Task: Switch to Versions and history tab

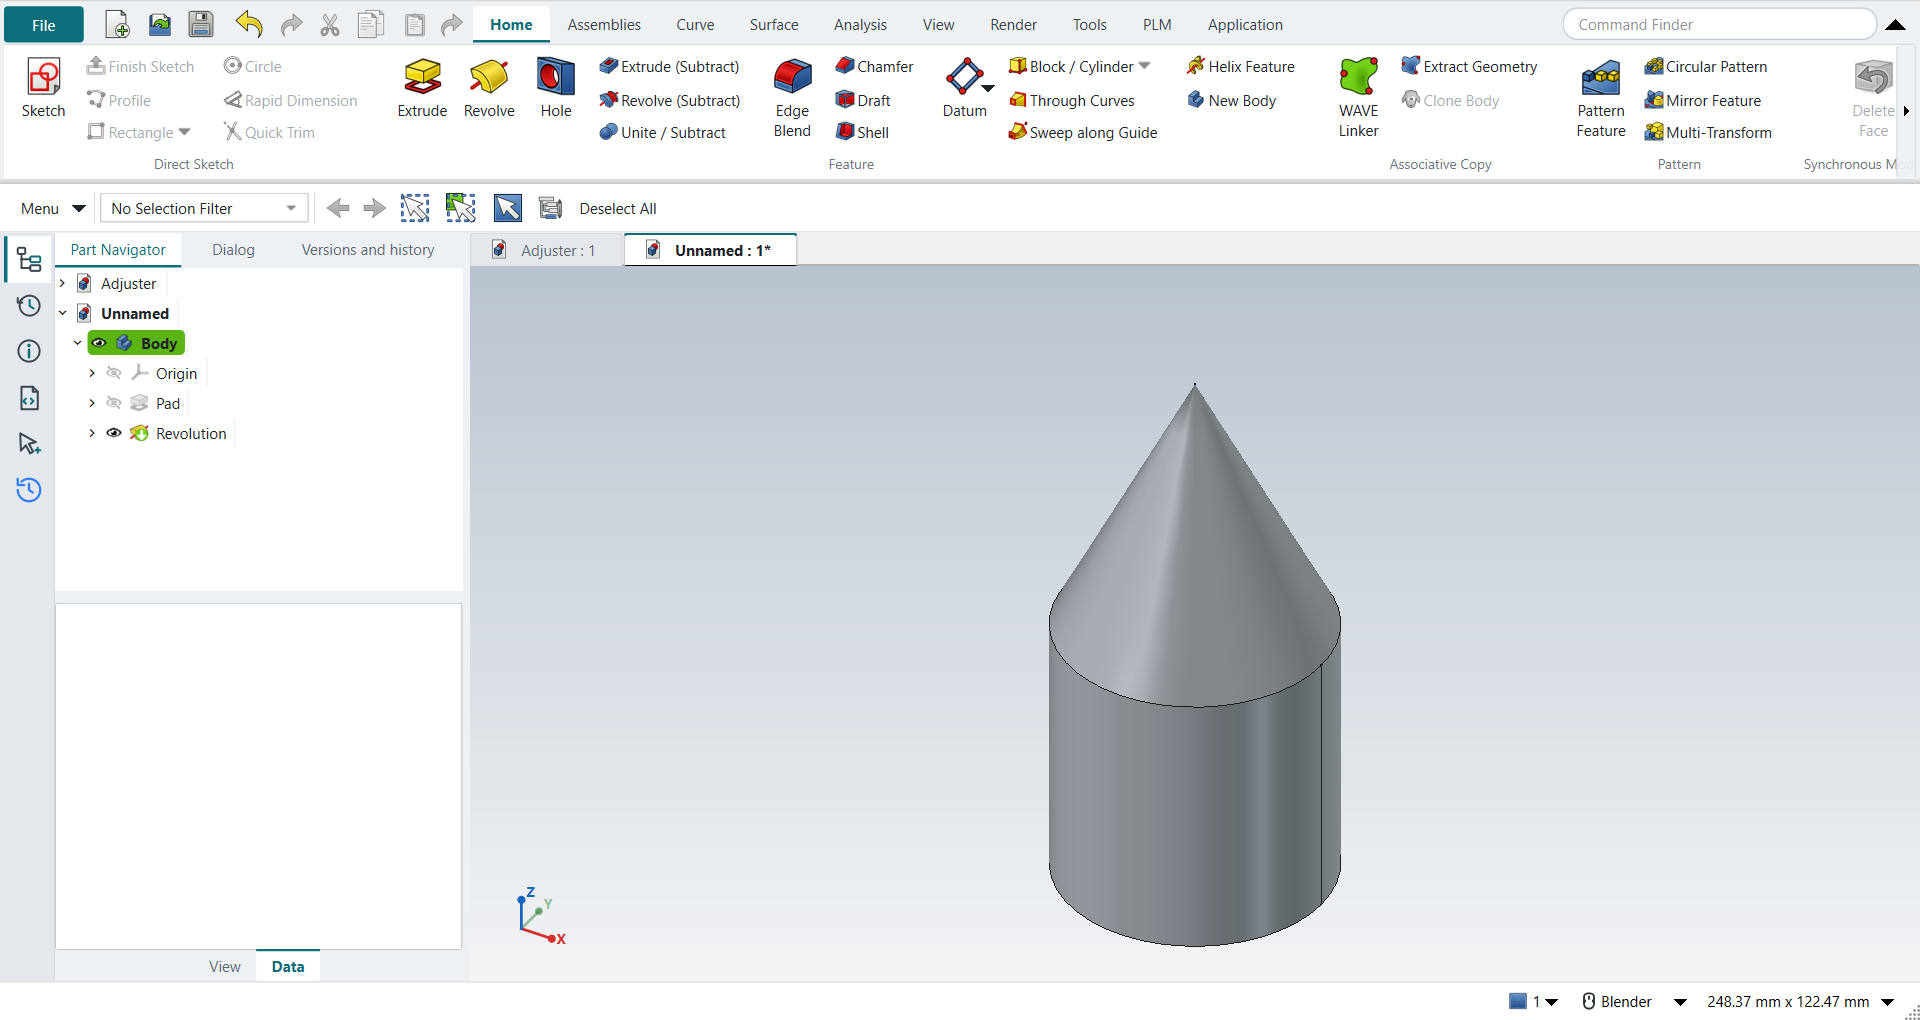Action: tap(368, 250)
